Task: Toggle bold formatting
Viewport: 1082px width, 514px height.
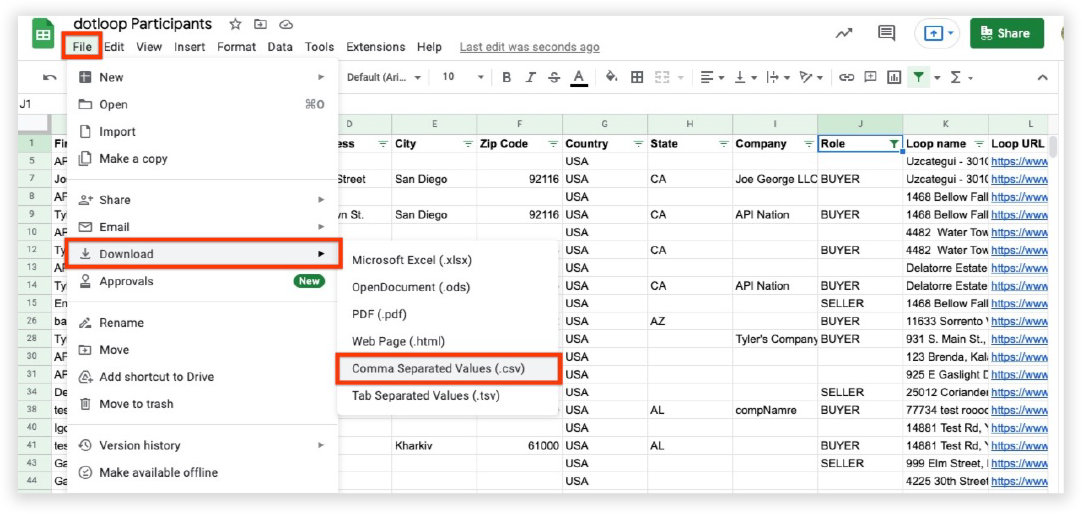Action: coord(506,77)
